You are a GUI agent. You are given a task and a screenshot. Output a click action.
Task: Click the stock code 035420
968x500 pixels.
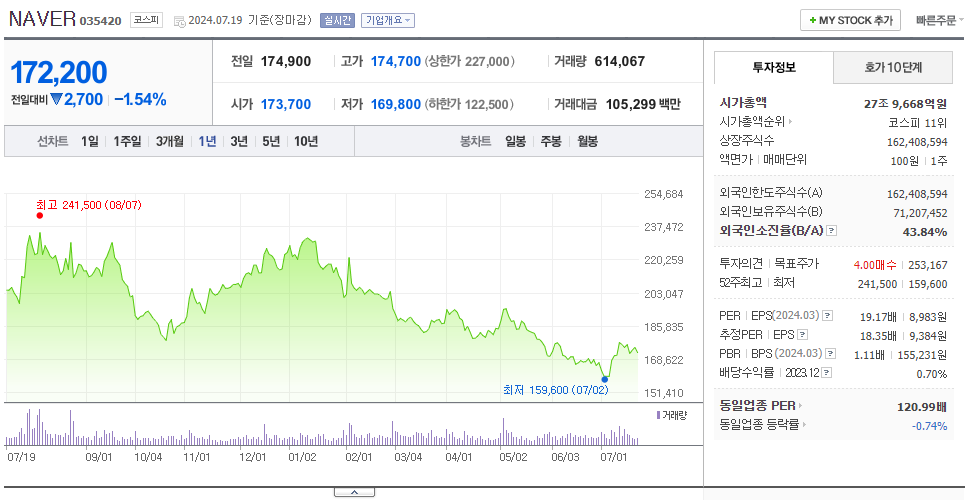click(x=101, y=22)
